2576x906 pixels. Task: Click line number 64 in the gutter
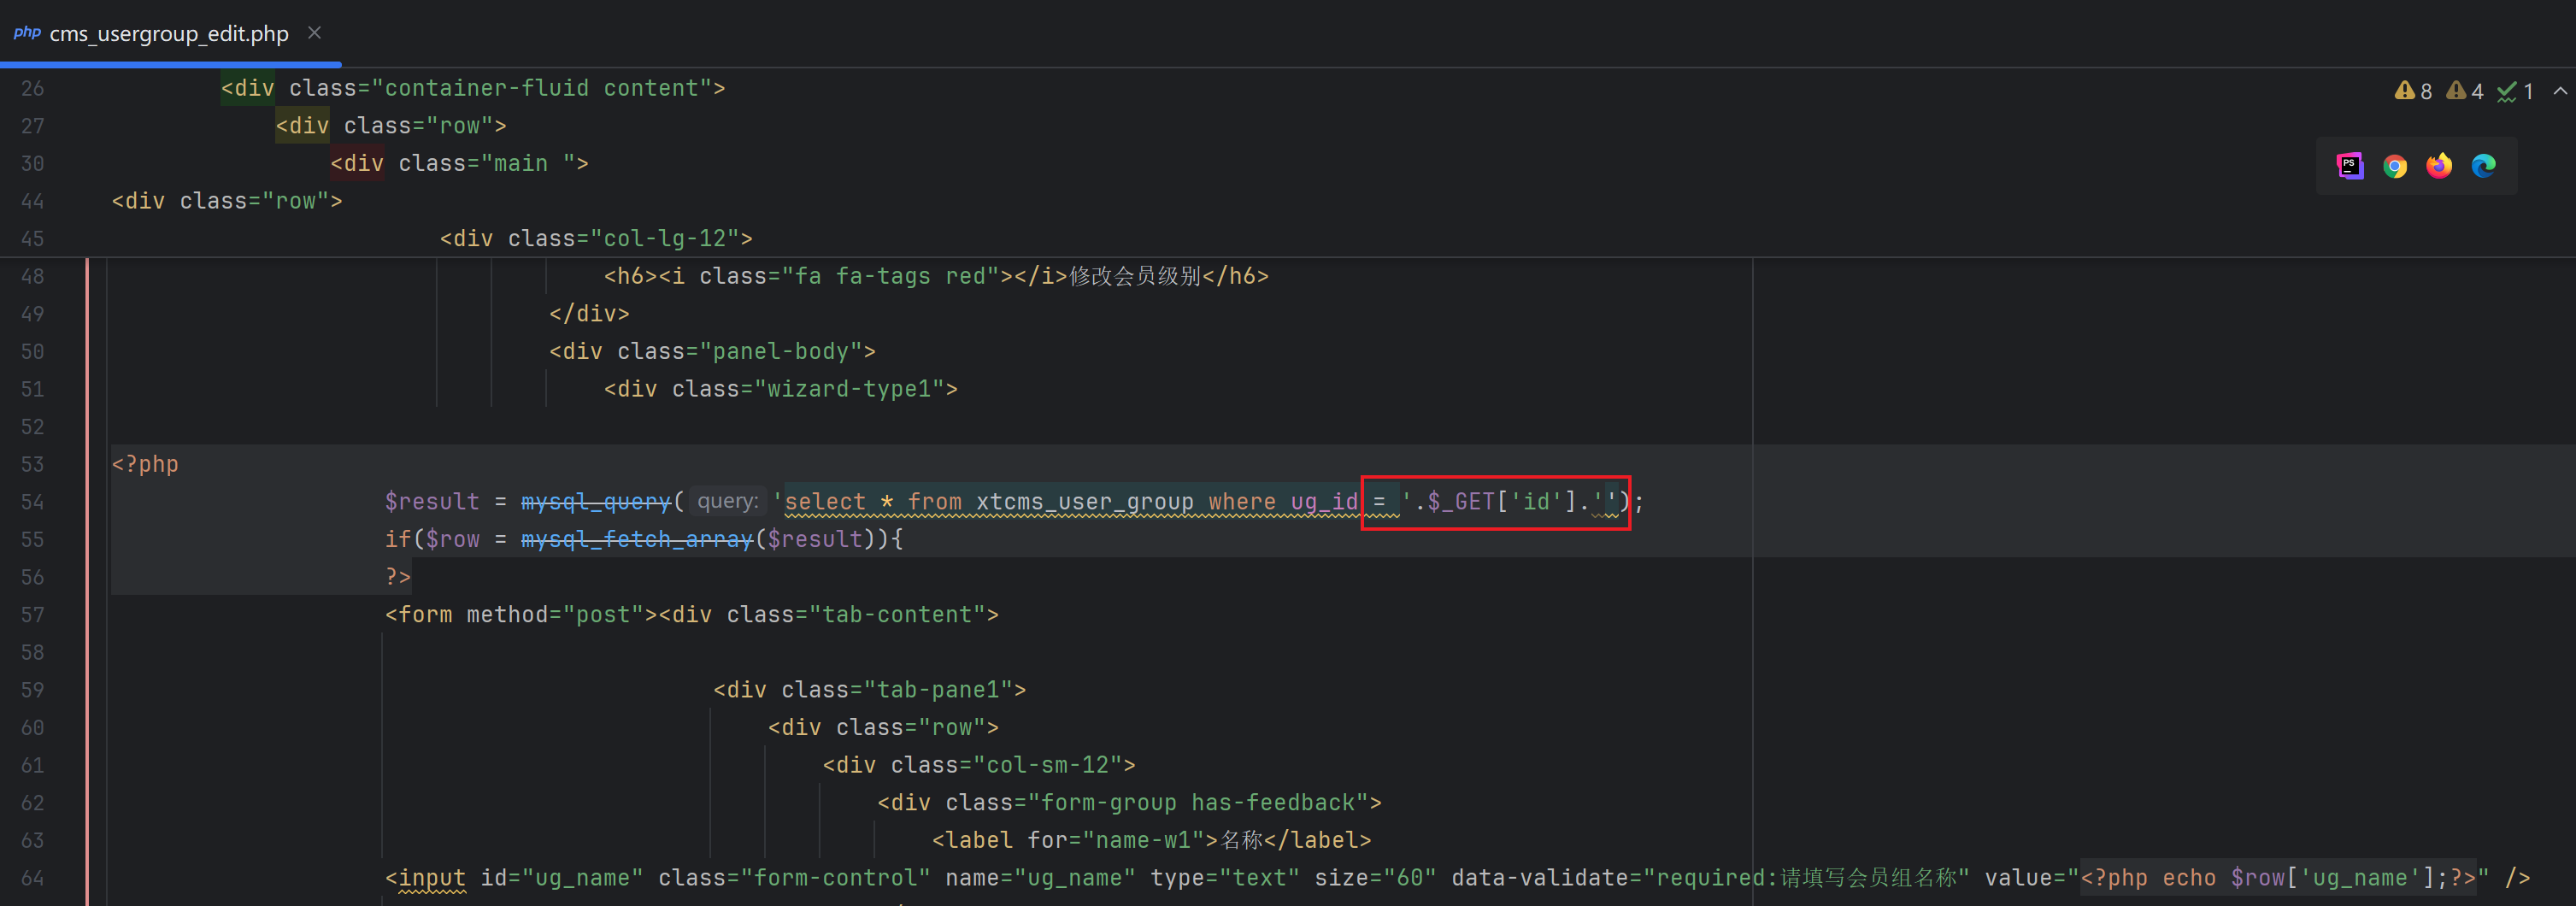[x=33, y=878]
